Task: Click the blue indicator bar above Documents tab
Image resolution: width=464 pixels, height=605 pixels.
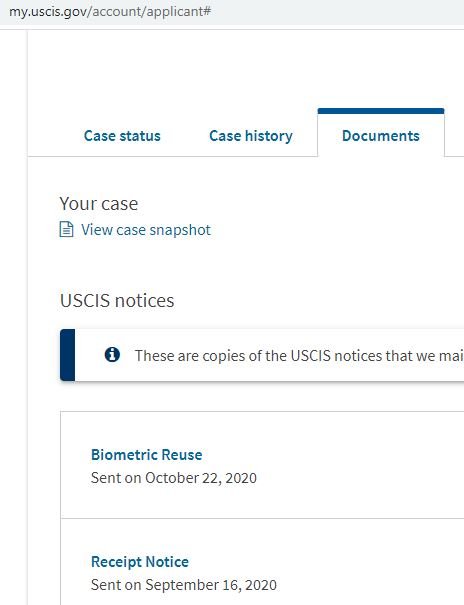Action: (381, 111)
